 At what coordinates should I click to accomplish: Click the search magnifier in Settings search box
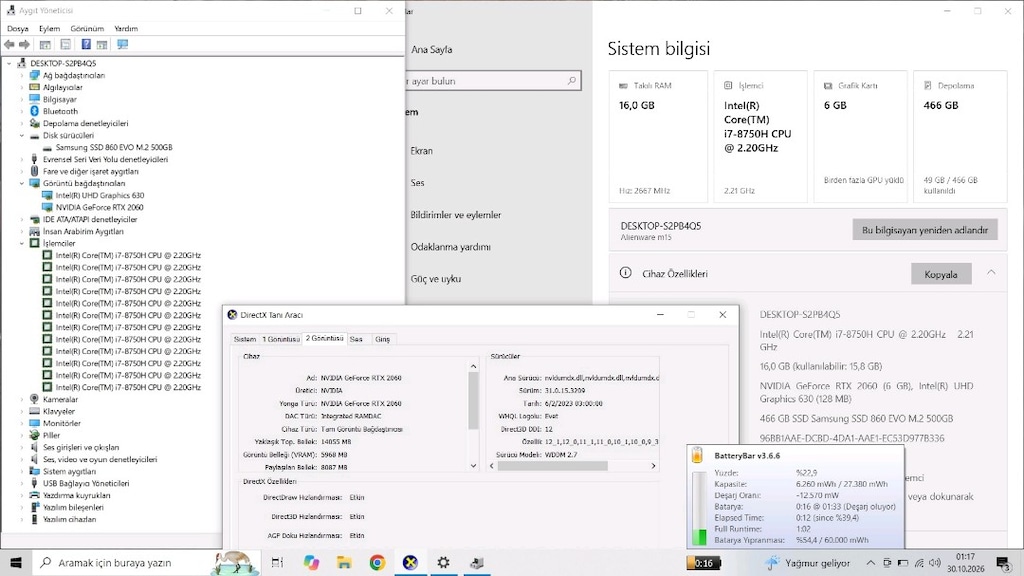point(571,81)
